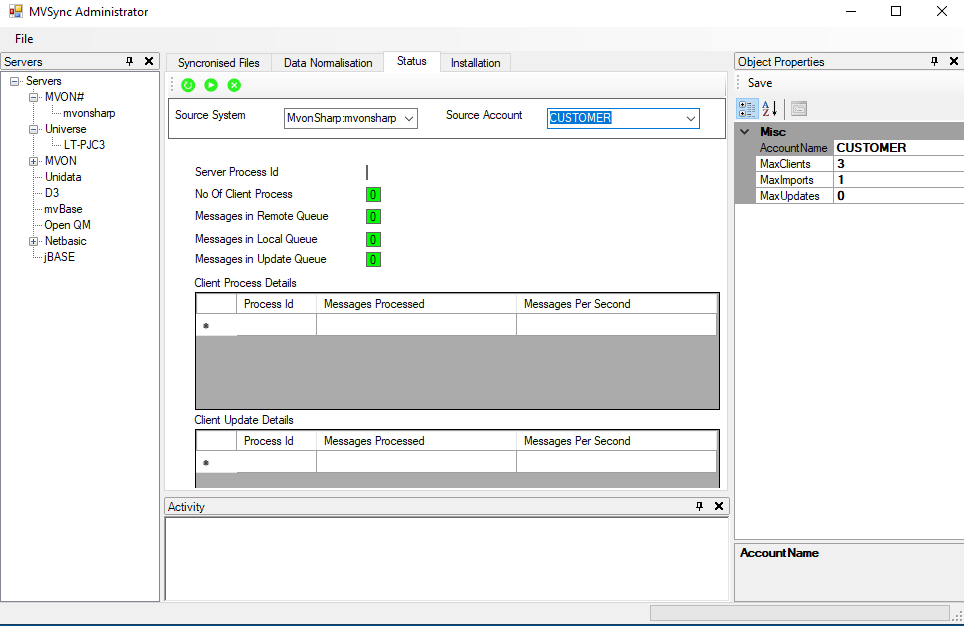Select mvBase in server tree
Image resolution: width=964 pixels, height=626 pixels.
(x=63, y=209)
